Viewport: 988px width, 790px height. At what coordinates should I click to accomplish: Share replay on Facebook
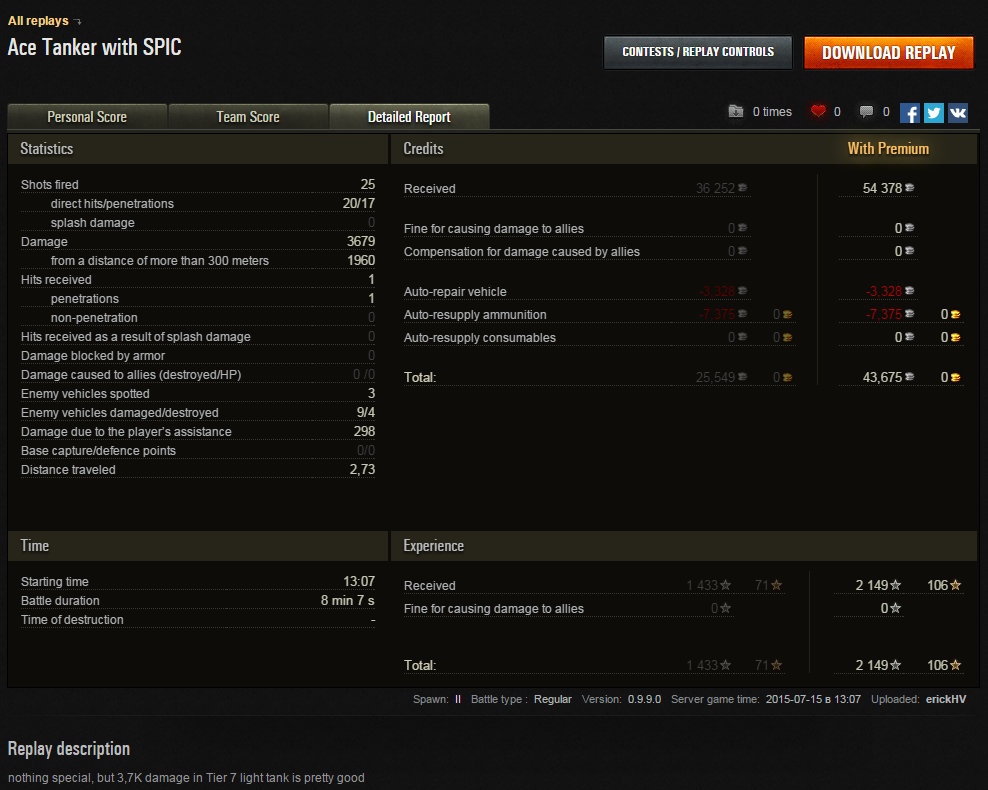(910, 113)
